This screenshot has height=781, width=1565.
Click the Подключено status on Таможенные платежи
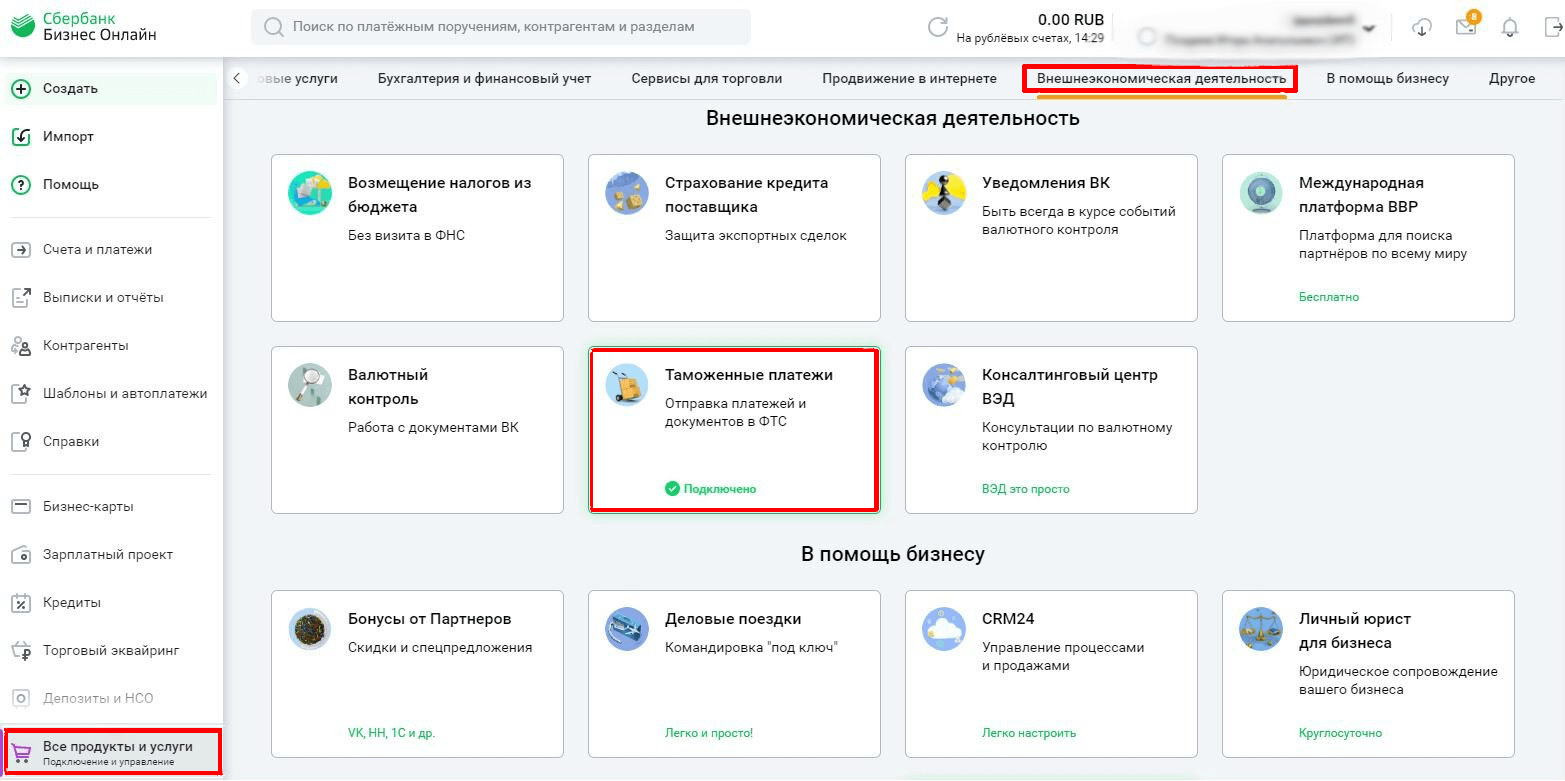point(711,489)
